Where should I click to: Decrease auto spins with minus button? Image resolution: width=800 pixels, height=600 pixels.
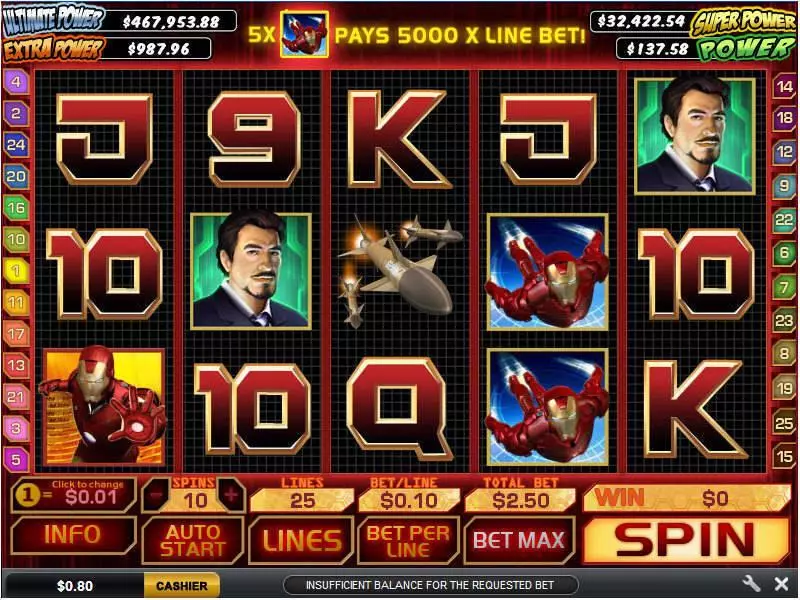pyautogui.click(x=156, y=495)
